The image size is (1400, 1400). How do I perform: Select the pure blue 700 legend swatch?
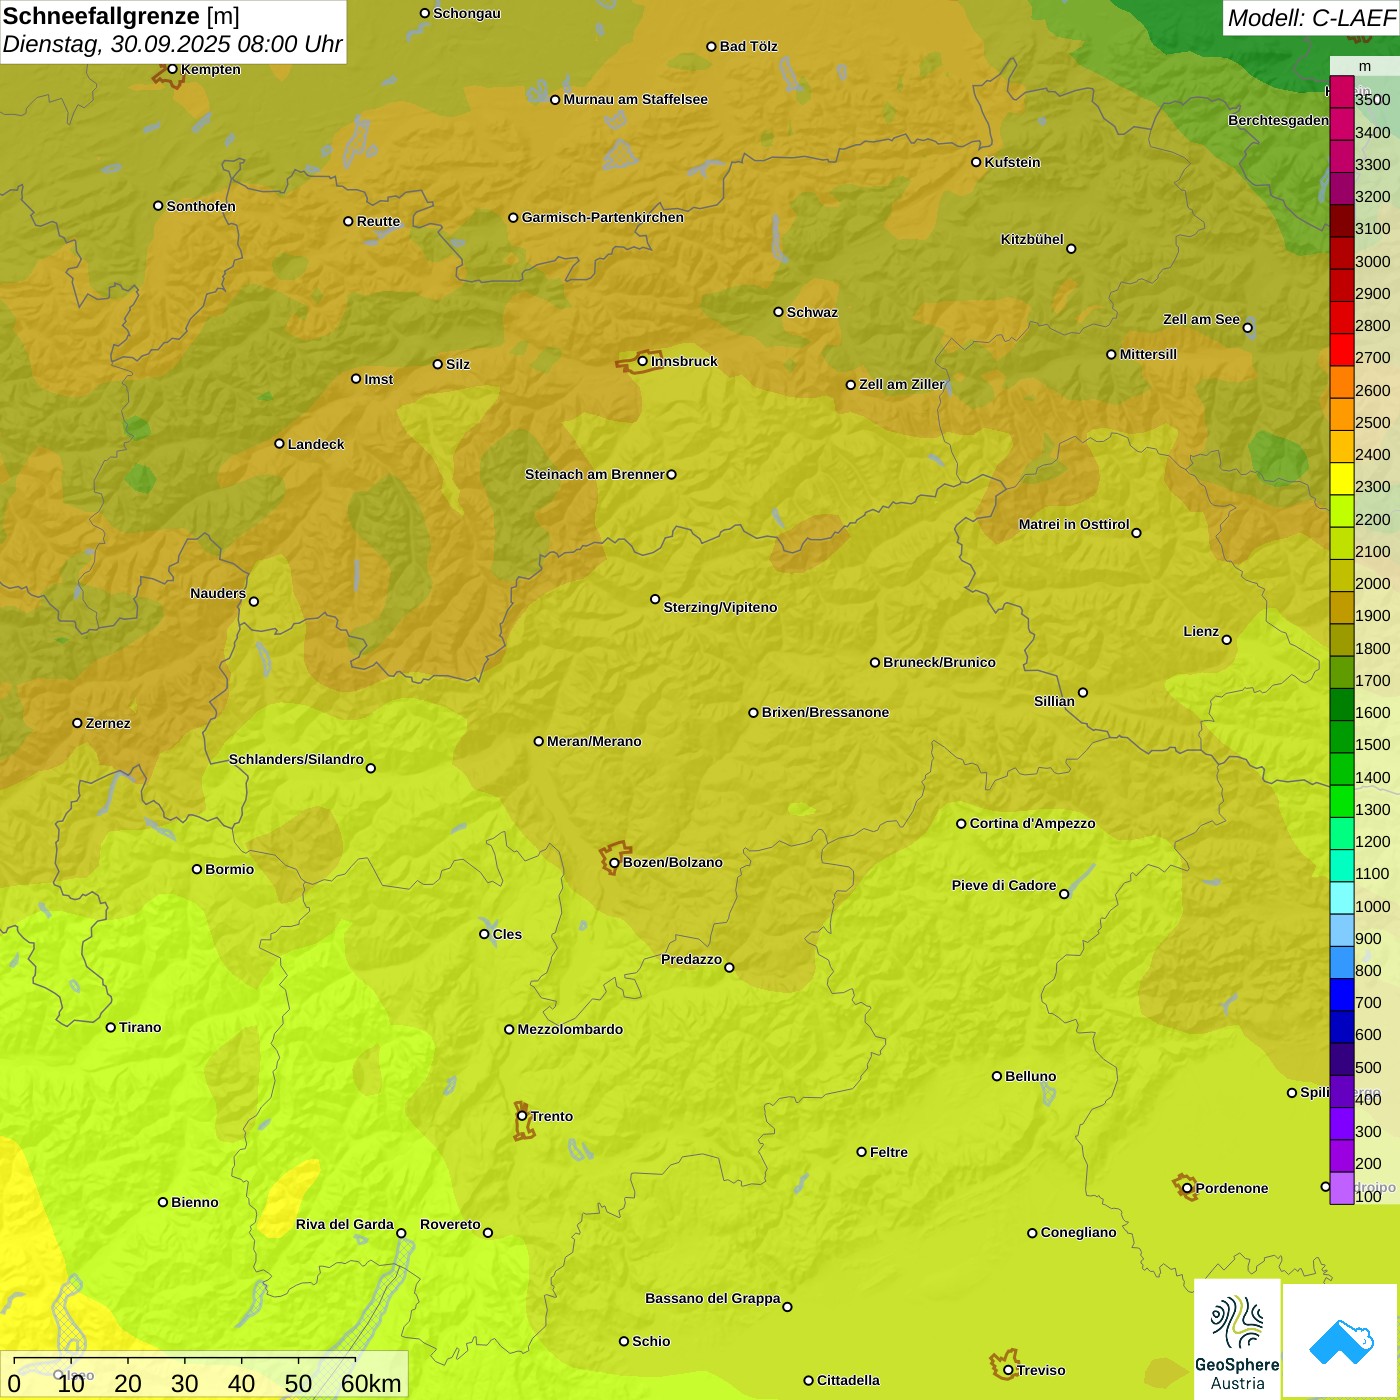[1342, 995]
